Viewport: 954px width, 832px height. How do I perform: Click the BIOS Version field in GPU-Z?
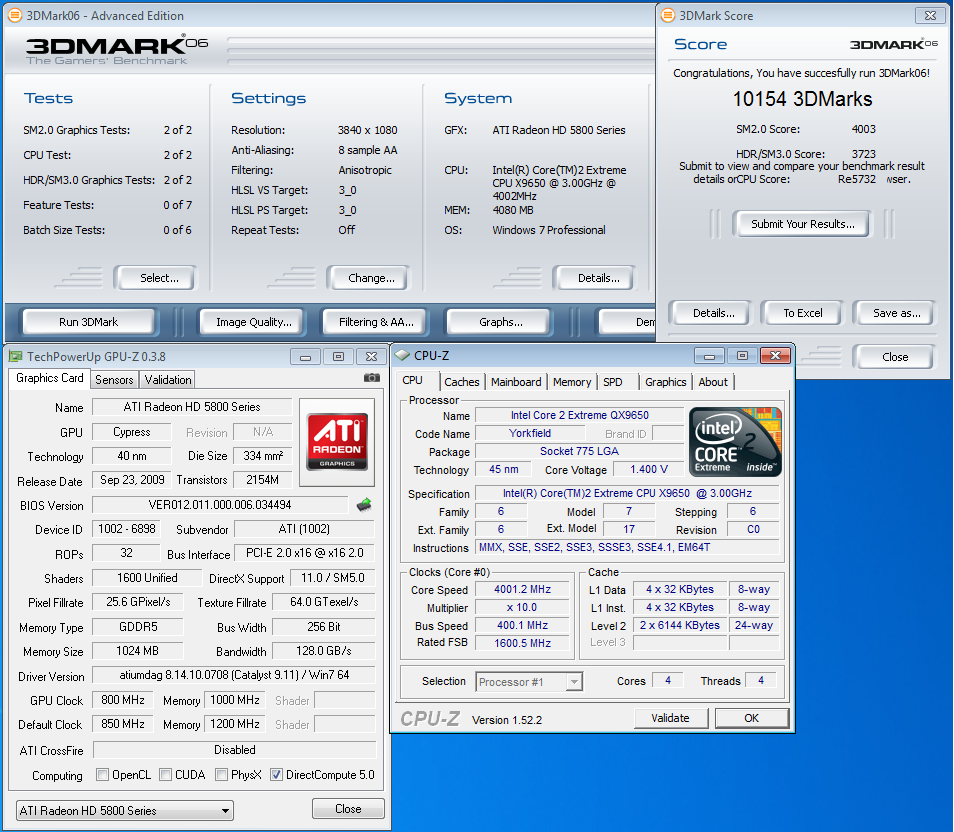tap(220, 505)
